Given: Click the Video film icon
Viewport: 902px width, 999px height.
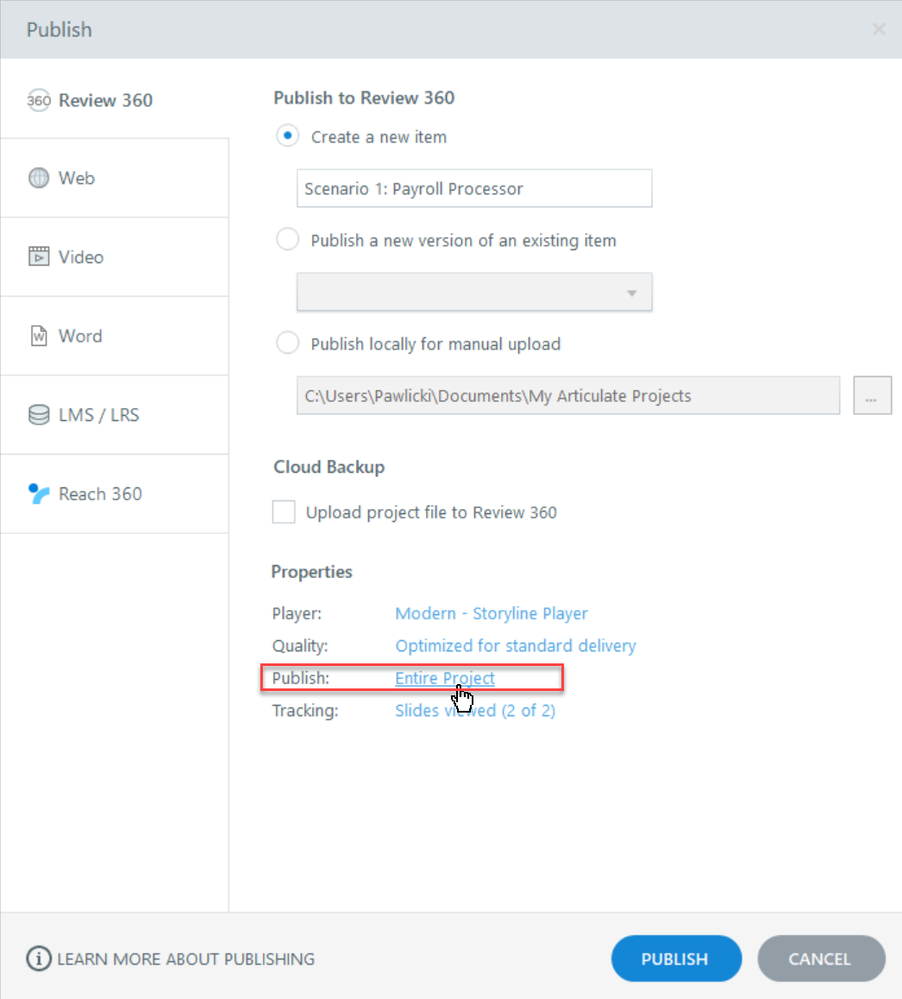Looking at the screenshot, I should click(x=39, y=256).
